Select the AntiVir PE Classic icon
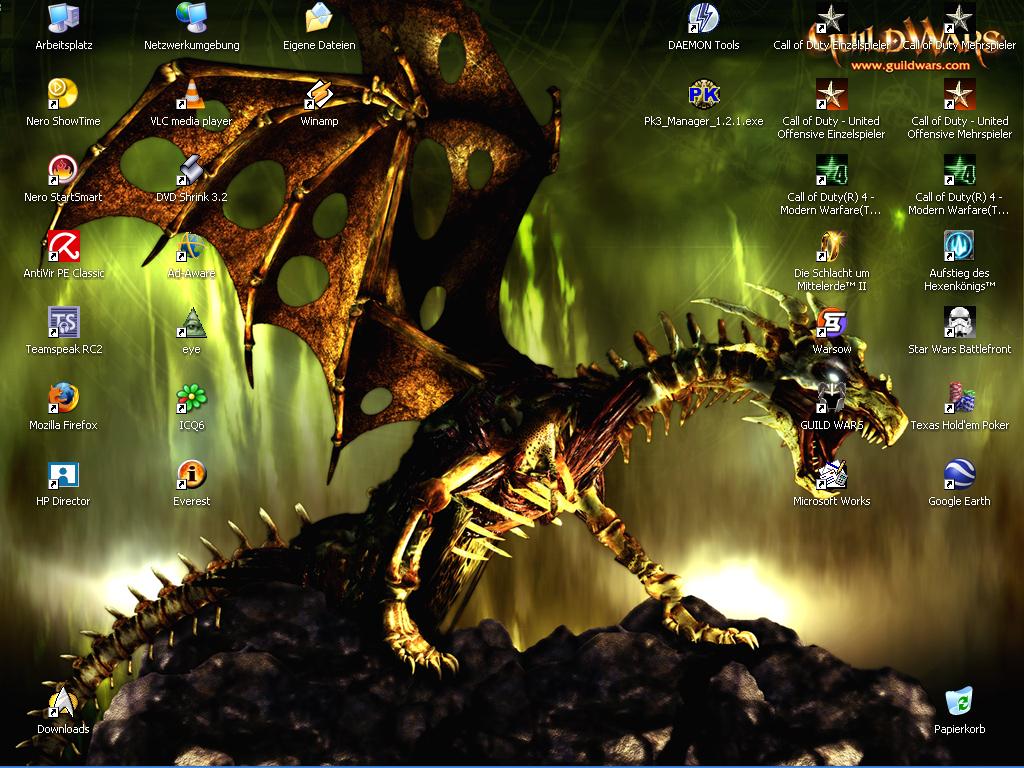The image size is (1024, 768). coord(63,246)
